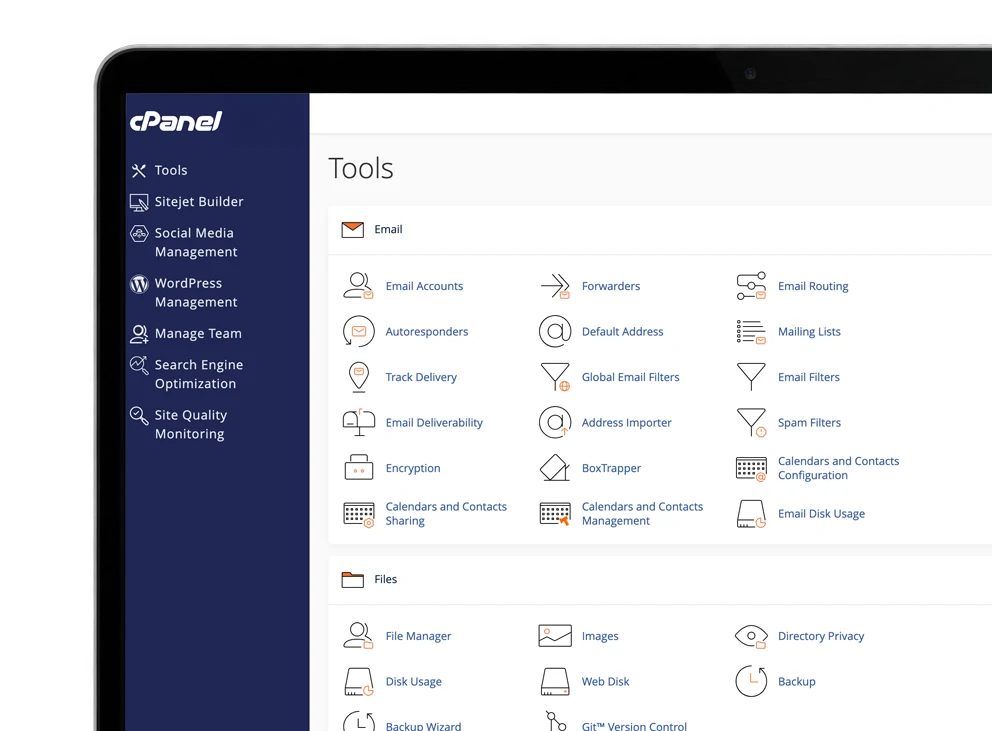Screen dimensions: 992x731
Task: Open the BoxTrapper link
Action: [x=611, y=468]
